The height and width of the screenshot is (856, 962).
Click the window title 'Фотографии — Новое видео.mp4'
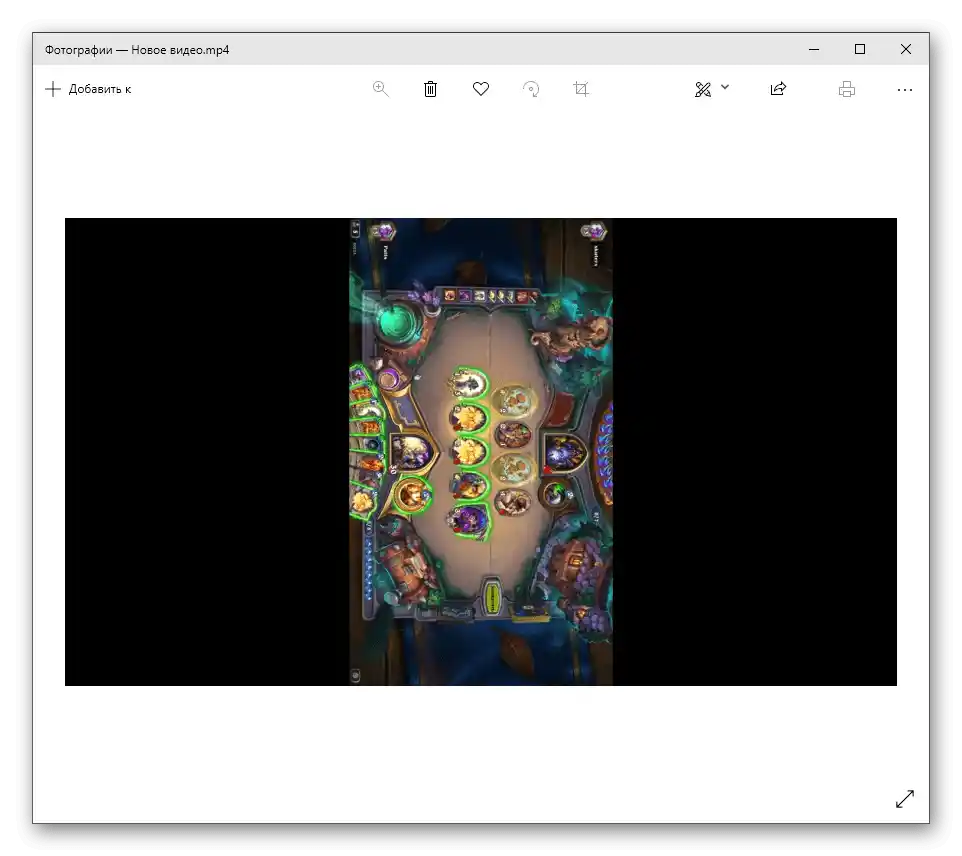tap(137, 50)
